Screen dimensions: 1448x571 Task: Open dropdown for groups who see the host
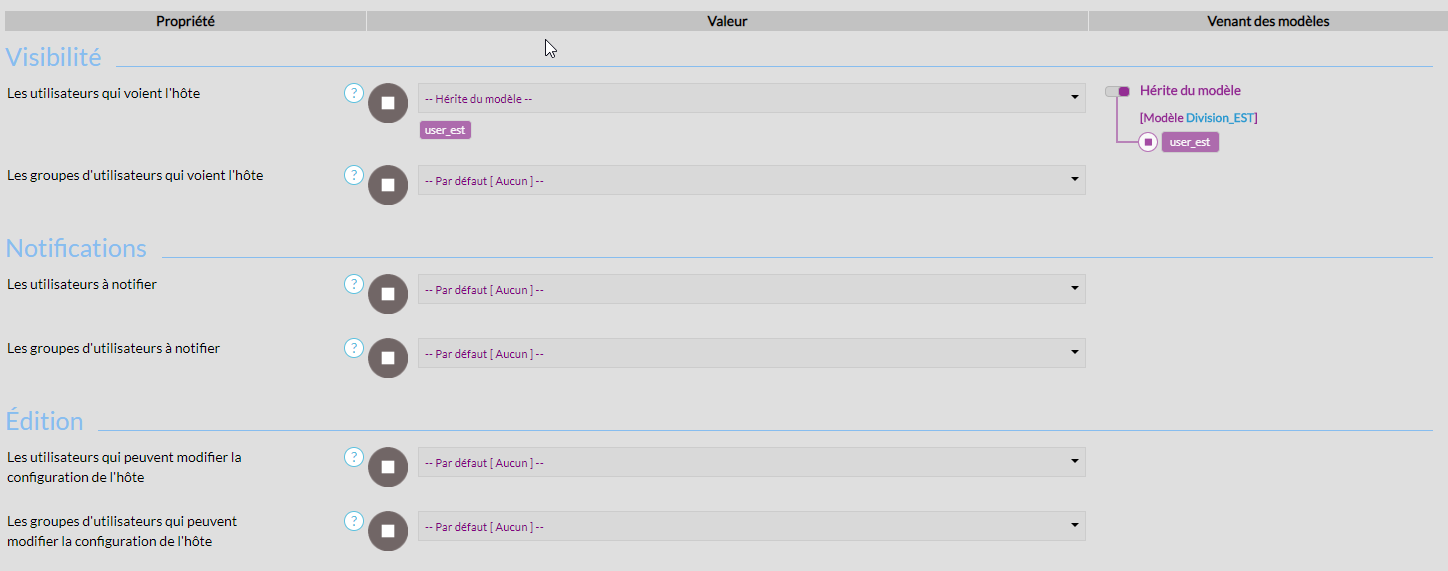(751, 180)
